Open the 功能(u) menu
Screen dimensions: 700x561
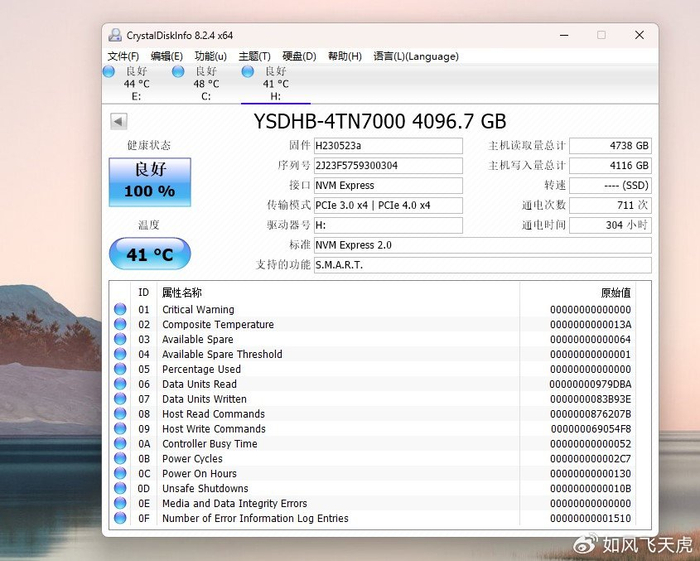coord(210,56)
